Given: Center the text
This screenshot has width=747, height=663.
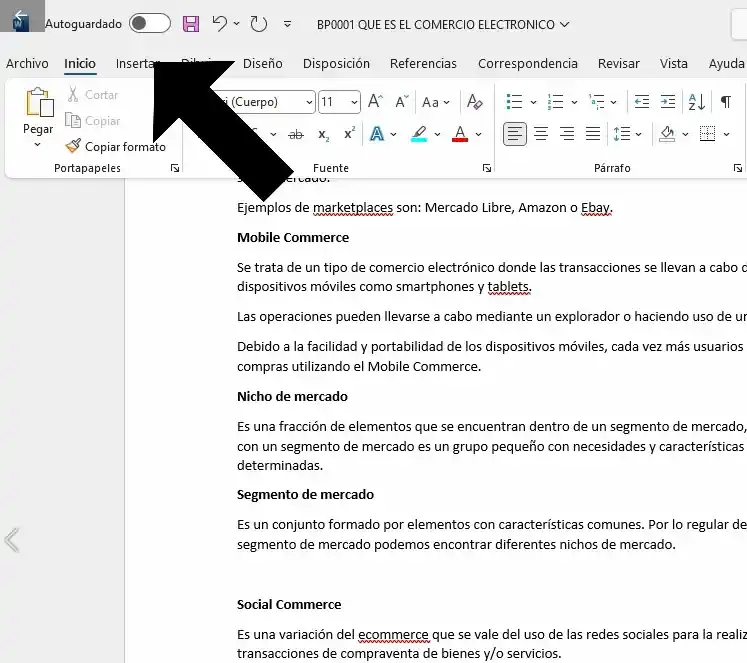Looking at the screenshot, I should click(x=541, y=134).
